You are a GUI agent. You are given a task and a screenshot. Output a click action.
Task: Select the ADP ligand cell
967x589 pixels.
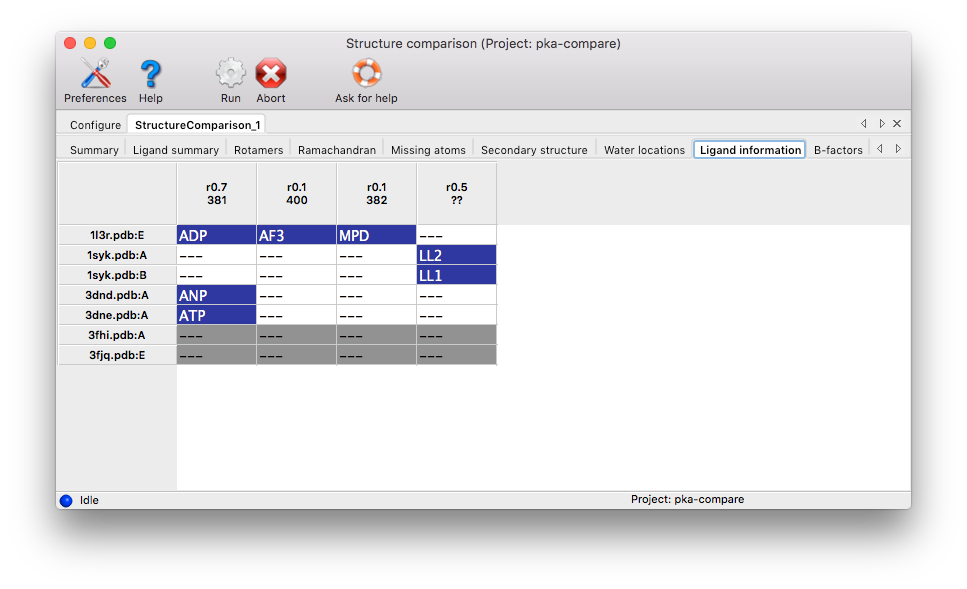216,235
